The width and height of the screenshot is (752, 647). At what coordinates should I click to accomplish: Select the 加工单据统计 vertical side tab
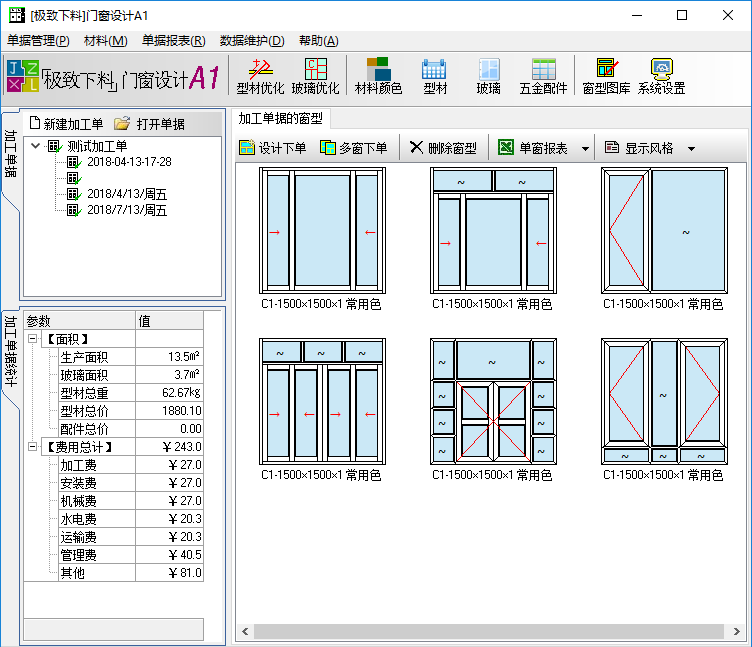(11, 351)
